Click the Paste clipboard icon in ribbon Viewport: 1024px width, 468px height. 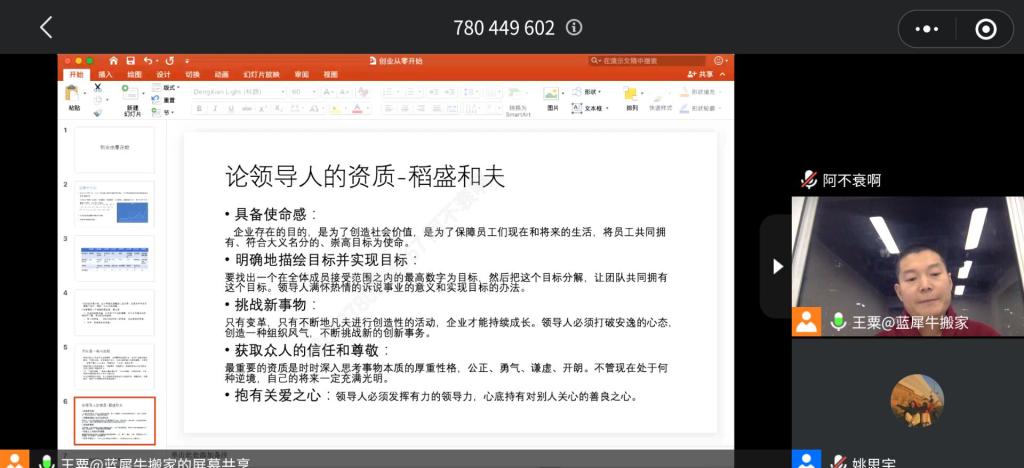pyautogui.click(x=73, y=94)
